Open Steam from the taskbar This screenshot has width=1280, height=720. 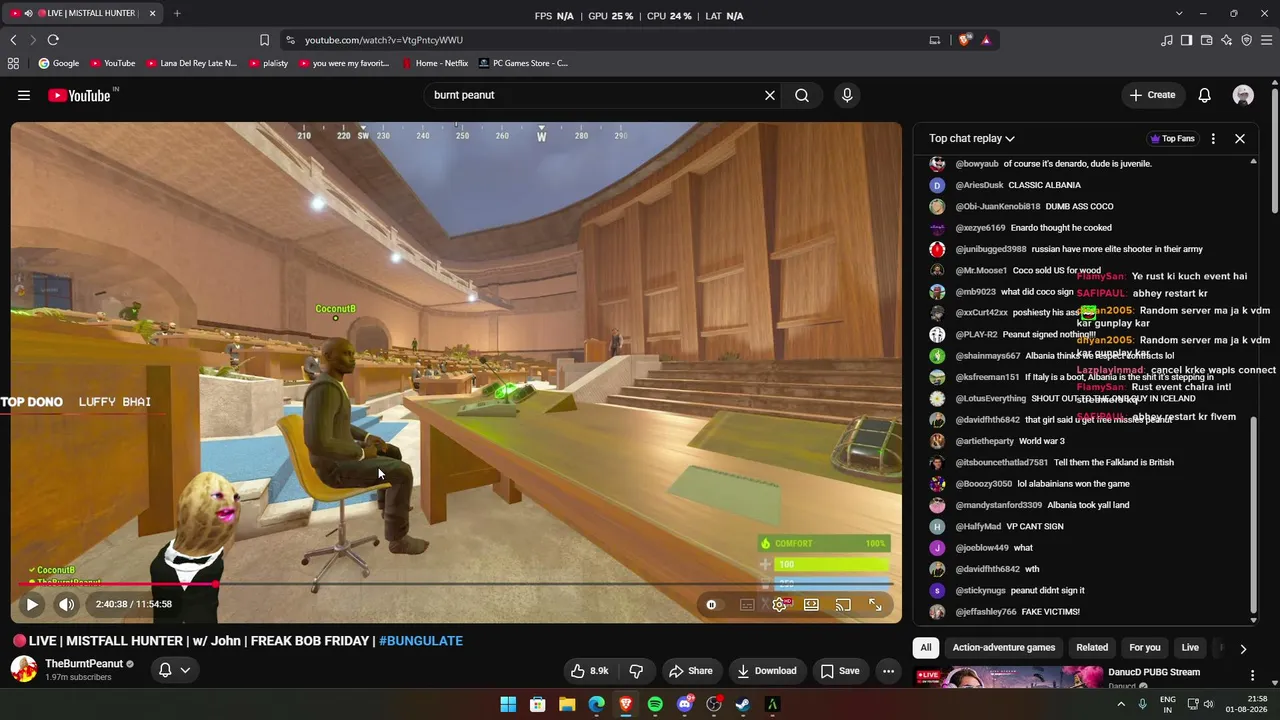click(743, 704)
